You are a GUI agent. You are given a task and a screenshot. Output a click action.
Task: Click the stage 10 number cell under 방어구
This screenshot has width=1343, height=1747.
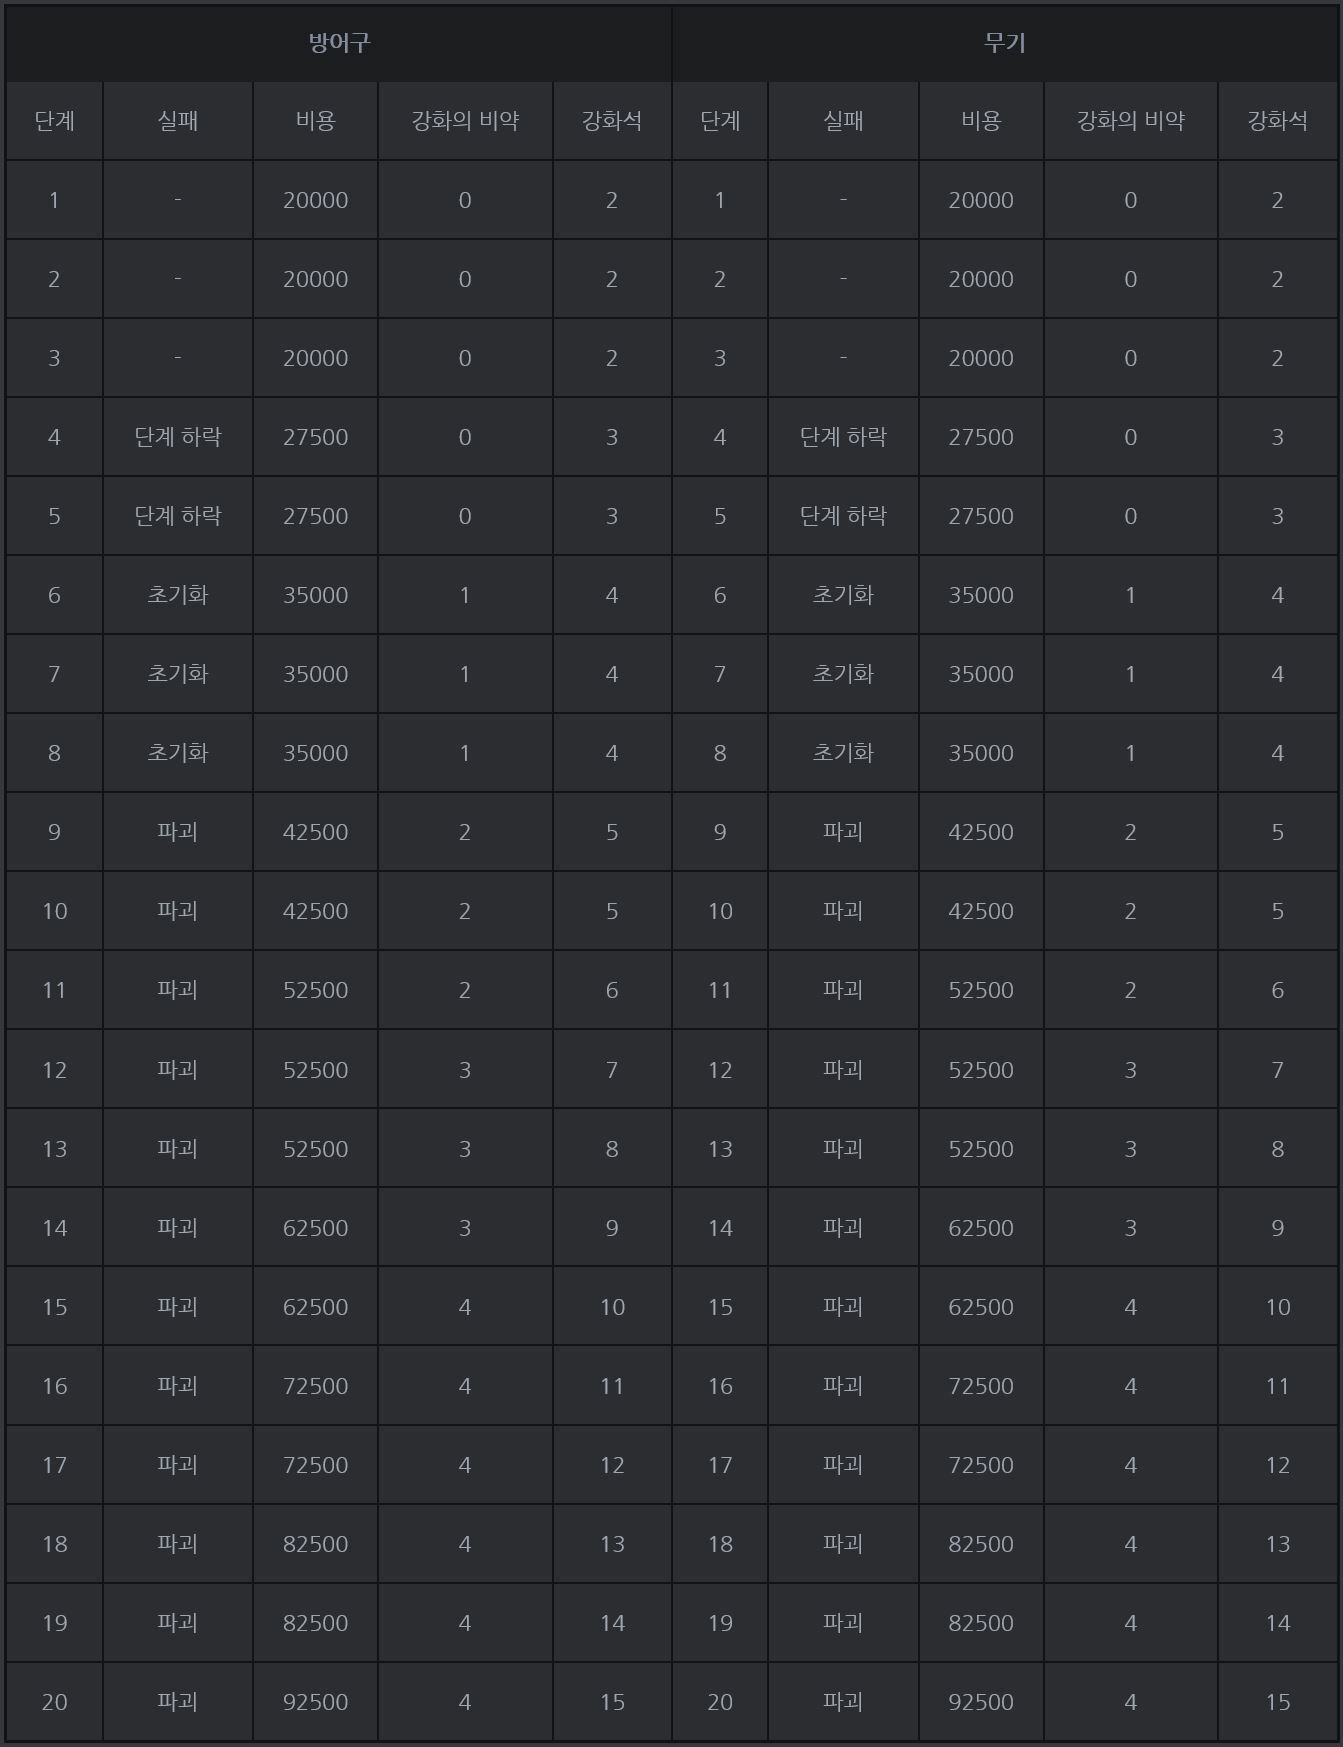coord(55,911)
